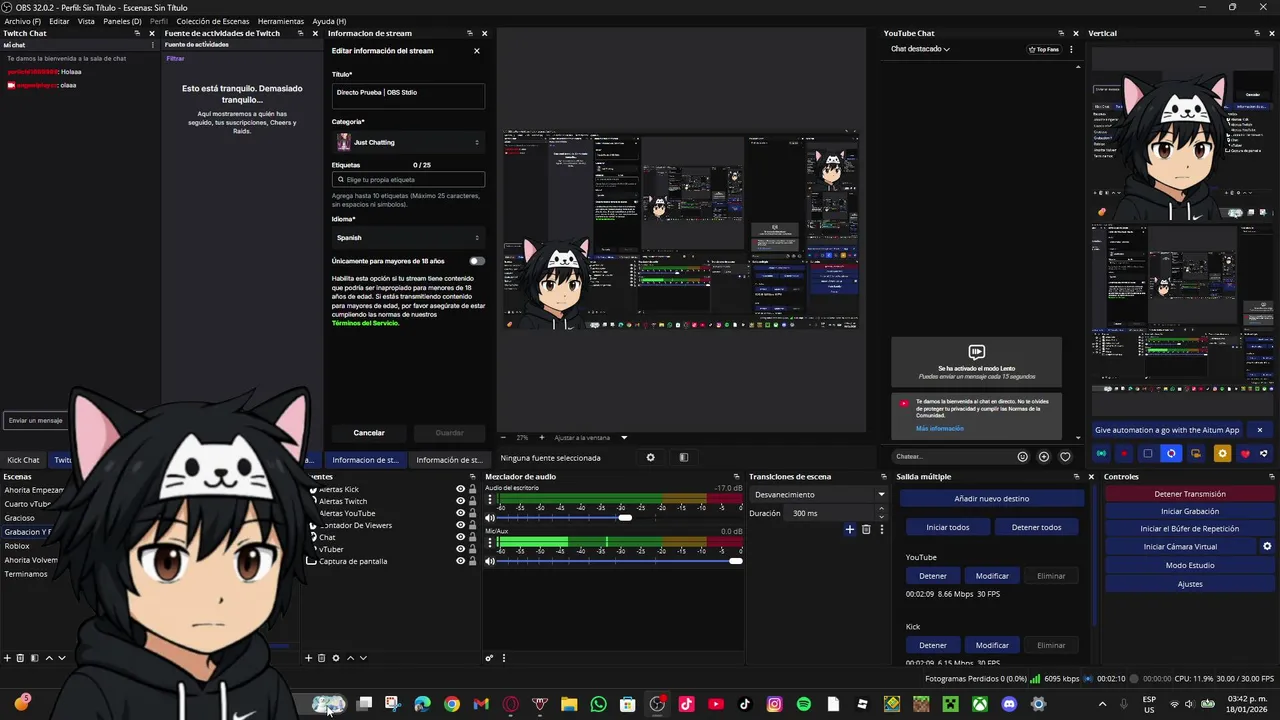Add a new scene with plus icon
Screen dimensions: 1280x720
pos(6,658)
